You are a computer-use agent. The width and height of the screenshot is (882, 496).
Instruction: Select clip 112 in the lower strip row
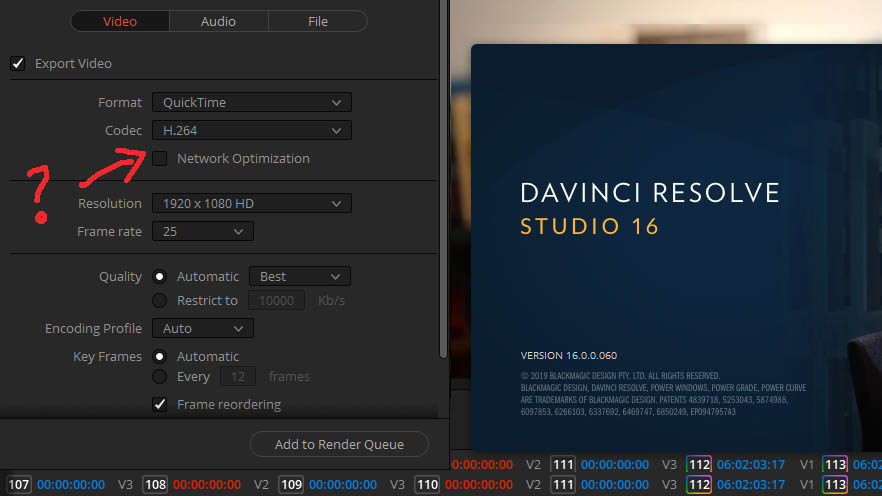point(699,484)
